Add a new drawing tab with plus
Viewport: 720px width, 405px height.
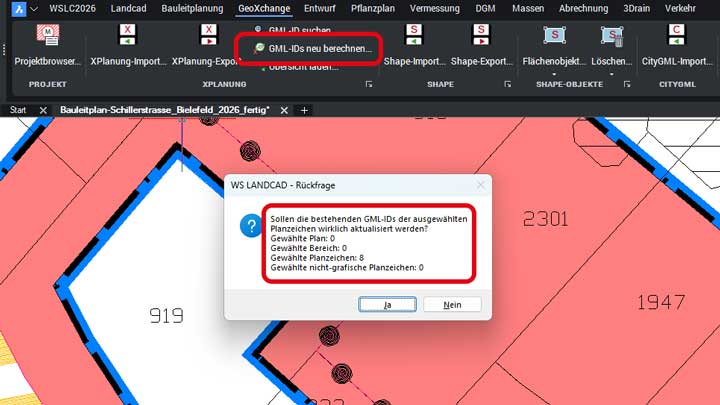[304, 110]
